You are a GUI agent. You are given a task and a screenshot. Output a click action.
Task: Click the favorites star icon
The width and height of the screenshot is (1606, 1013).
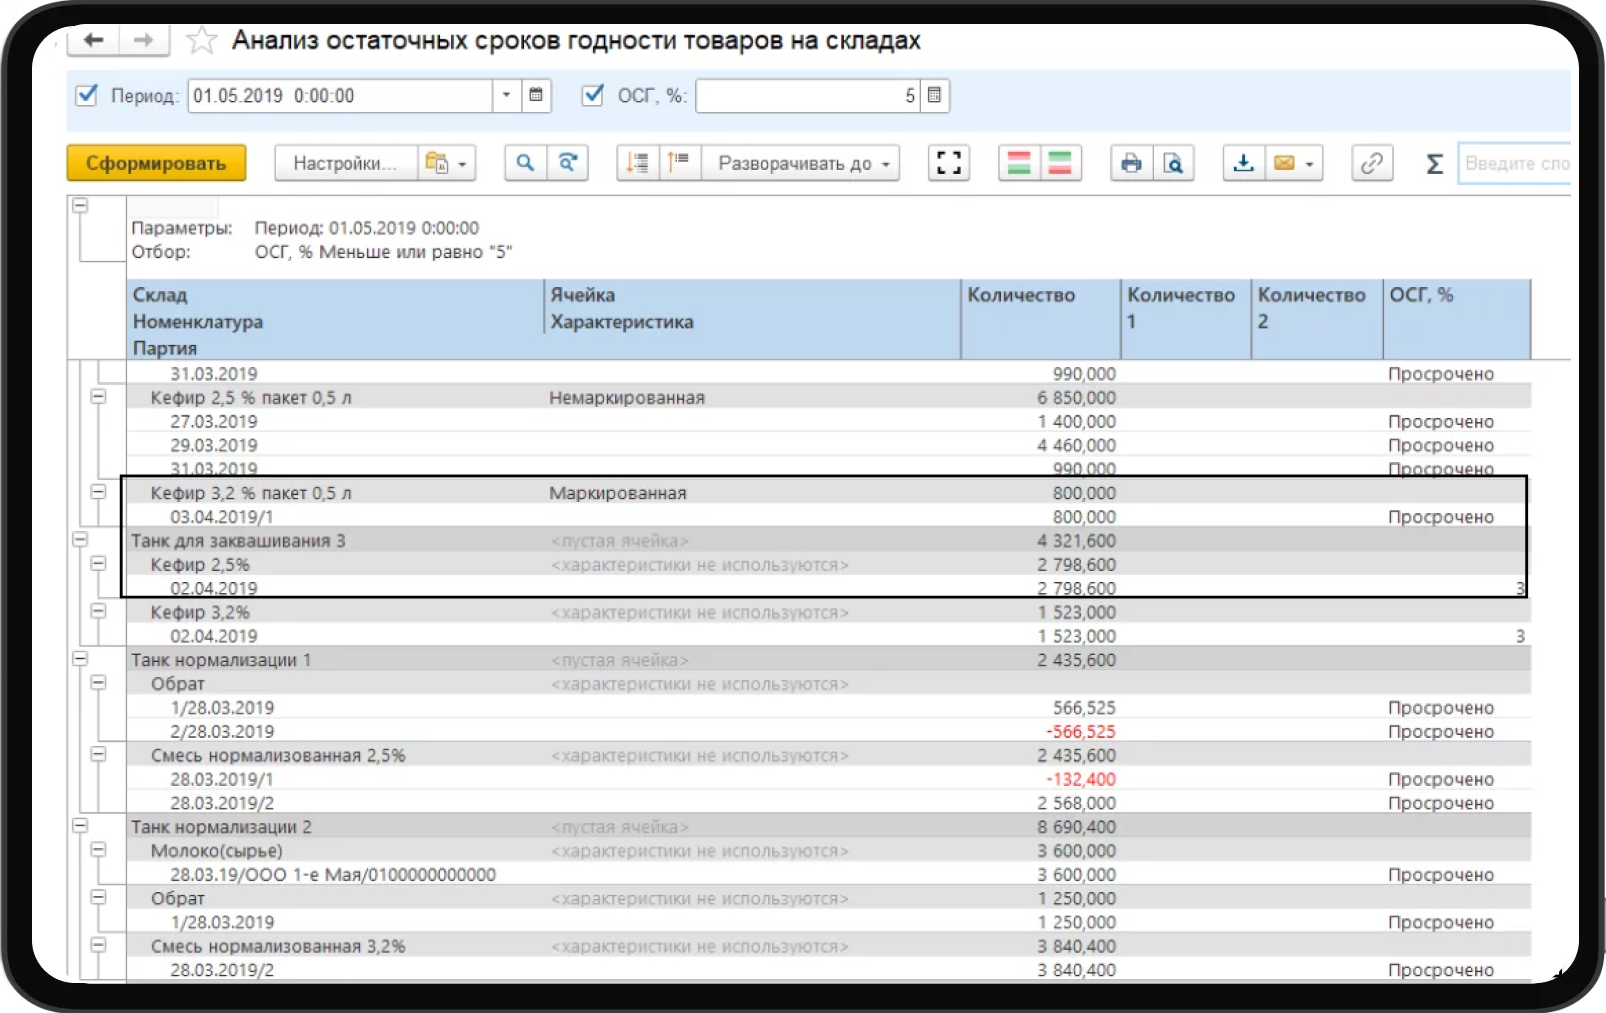click(202, 40)
